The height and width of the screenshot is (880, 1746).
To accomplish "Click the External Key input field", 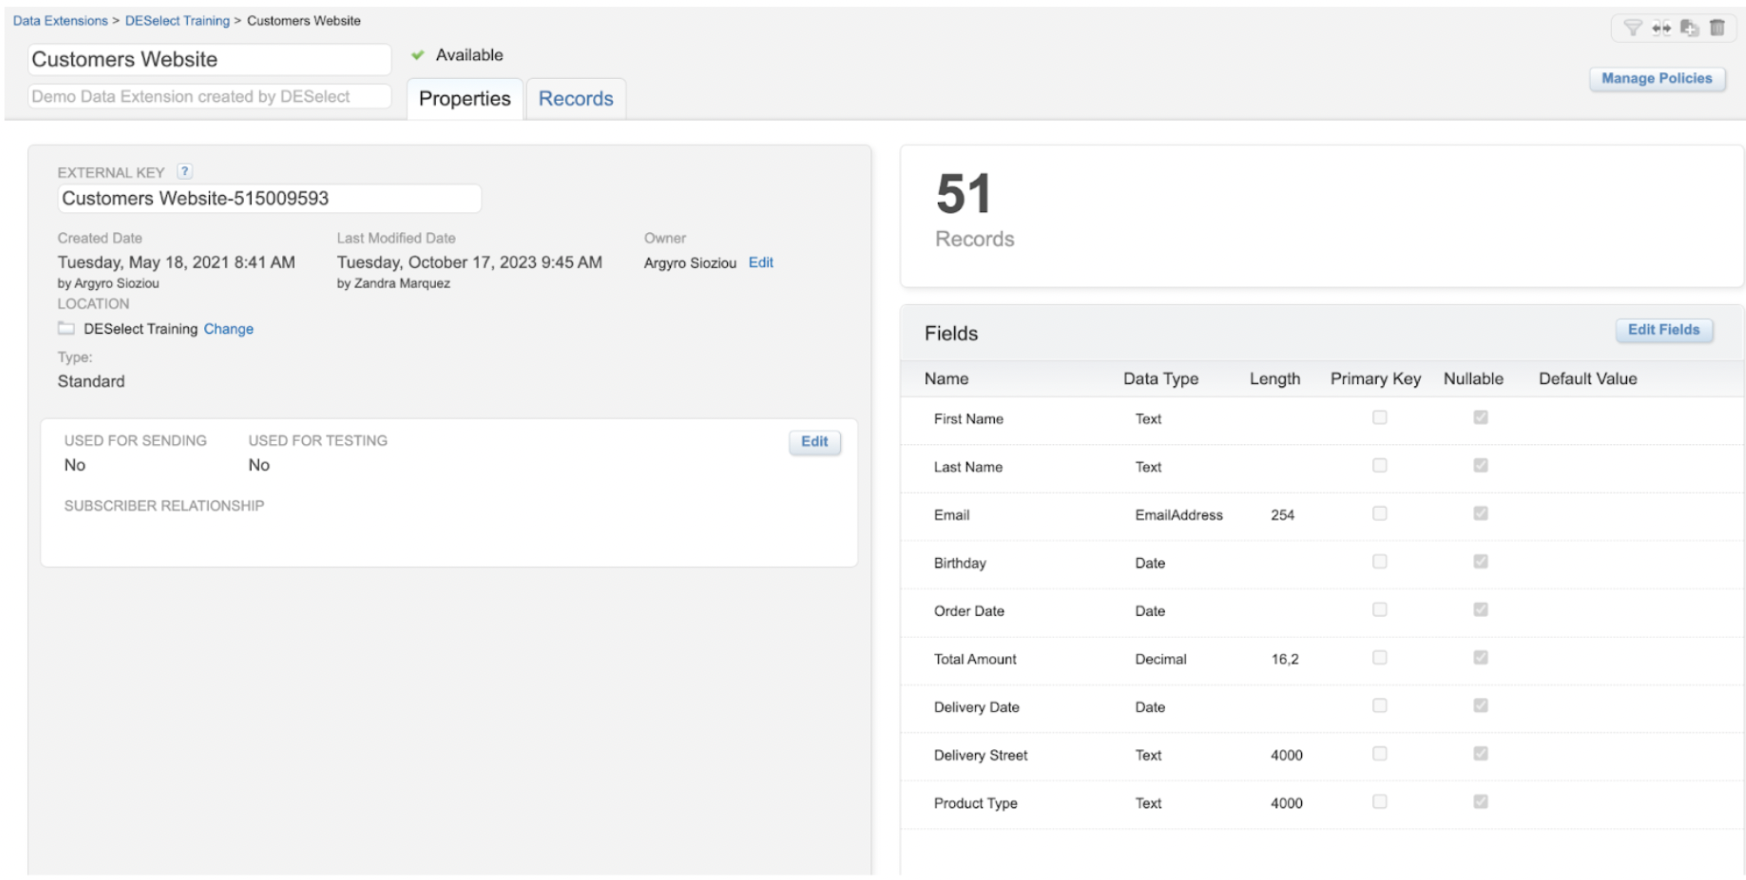I will coord(269,199).
